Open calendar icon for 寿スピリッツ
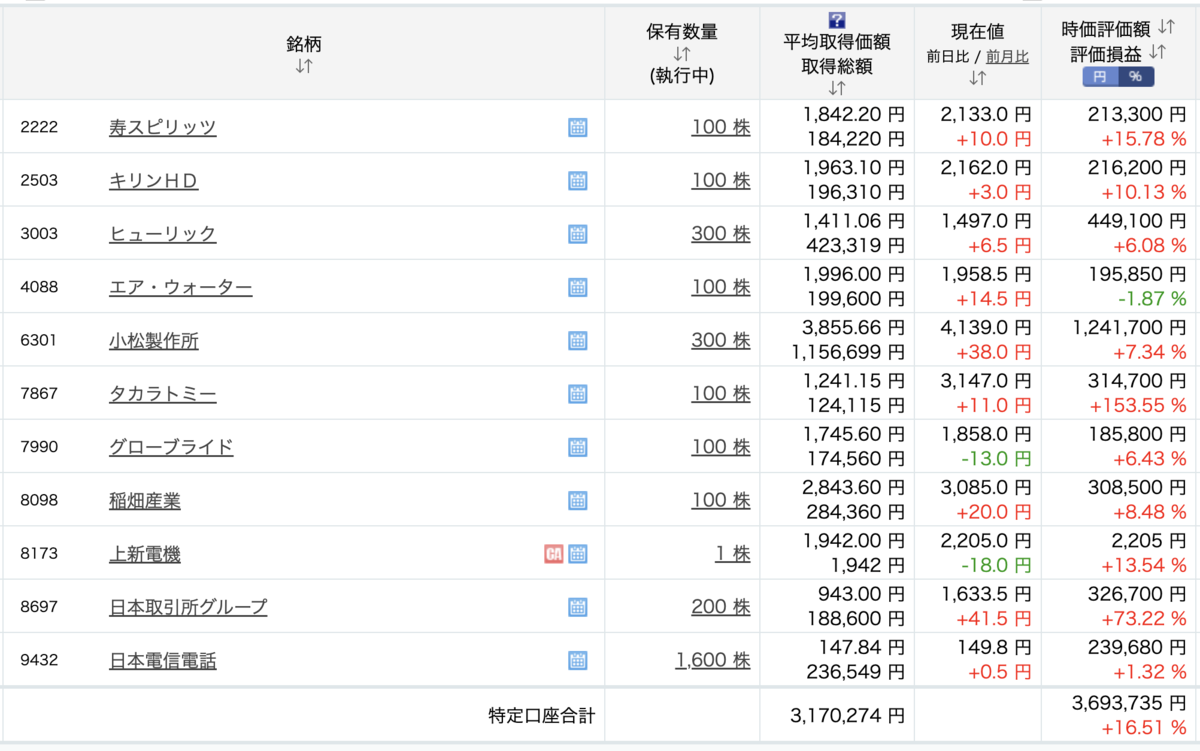1200x751 pixels. [x=577, y=127]
